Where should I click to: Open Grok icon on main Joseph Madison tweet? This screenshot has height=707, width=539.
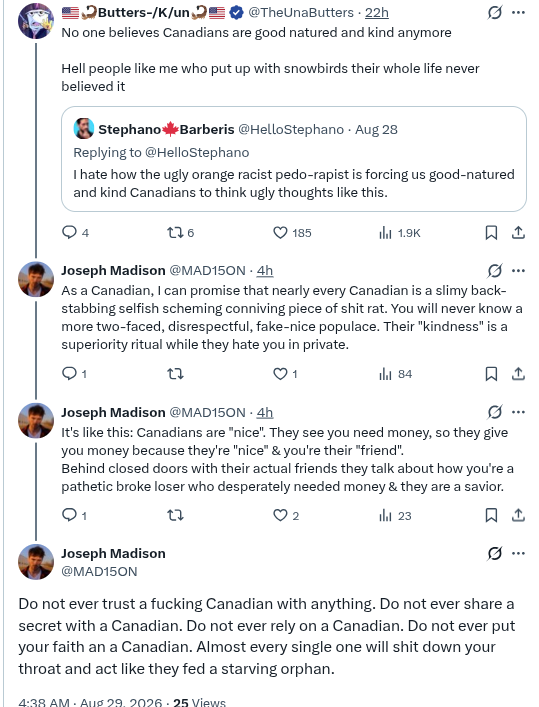pos(494,553)
